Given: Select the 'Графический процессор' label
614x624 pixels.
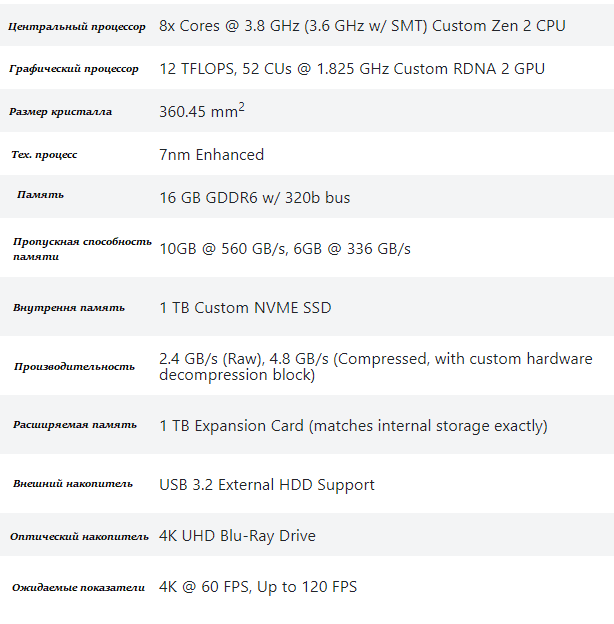Looking at the screenshot, I should coord(74,69).
